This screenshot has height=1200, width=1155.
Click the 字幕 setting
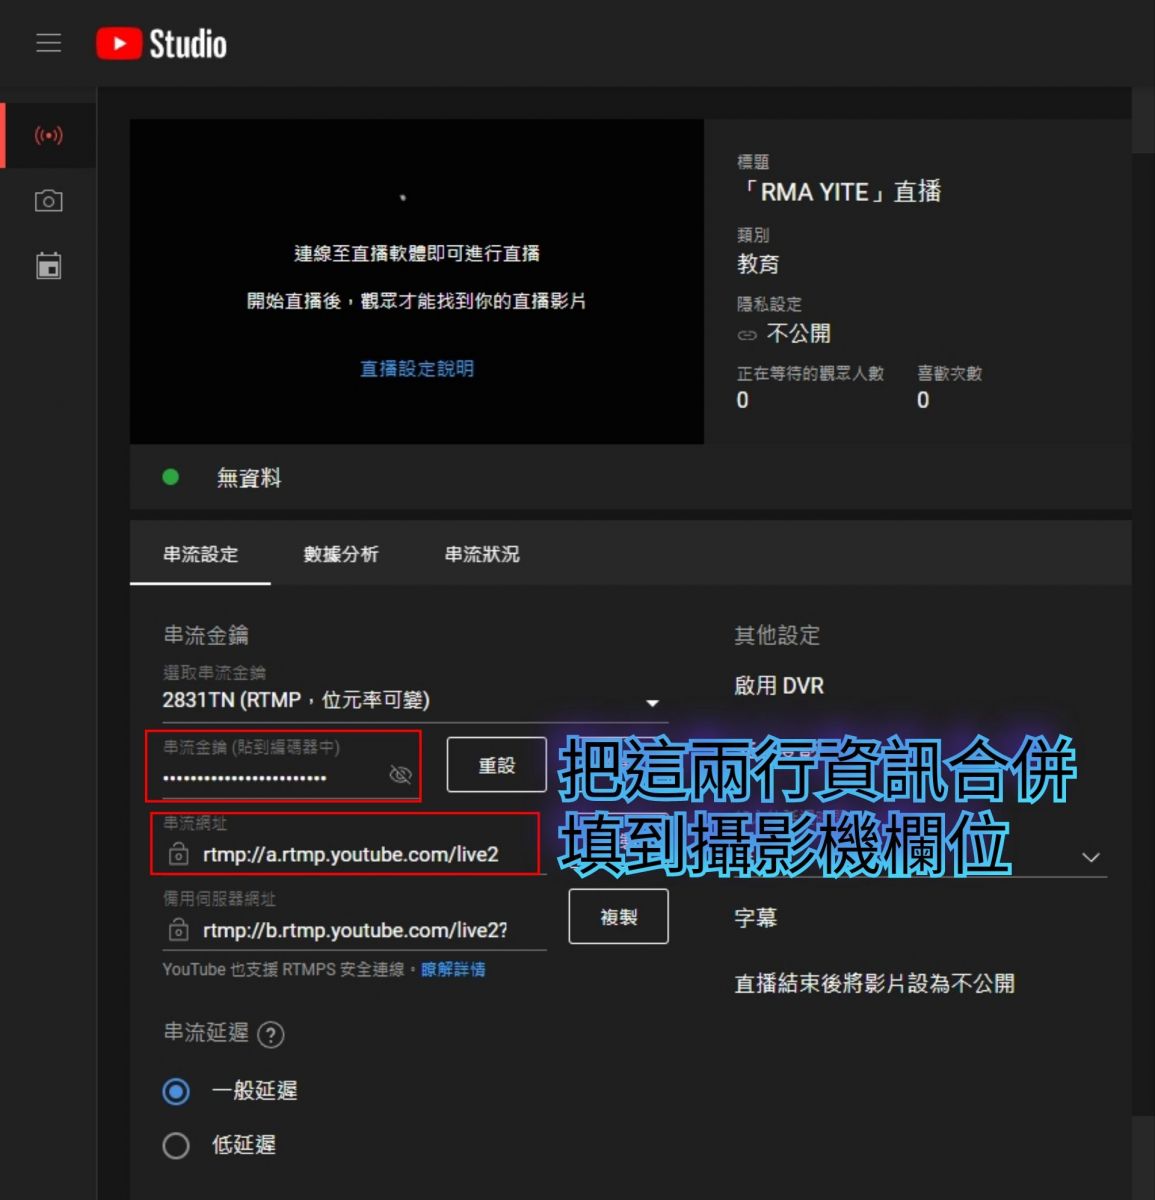pyautogui.click(x=756, y=918)
